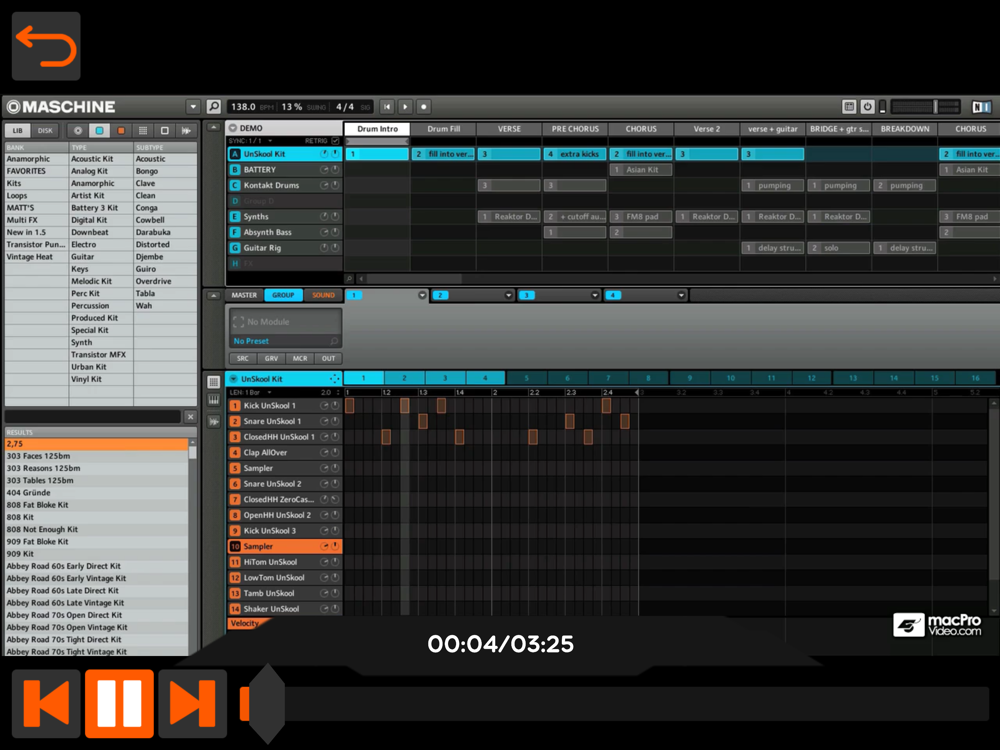
Task: Select the PRE CHORUS scene
Action: [x=575, y=129]
